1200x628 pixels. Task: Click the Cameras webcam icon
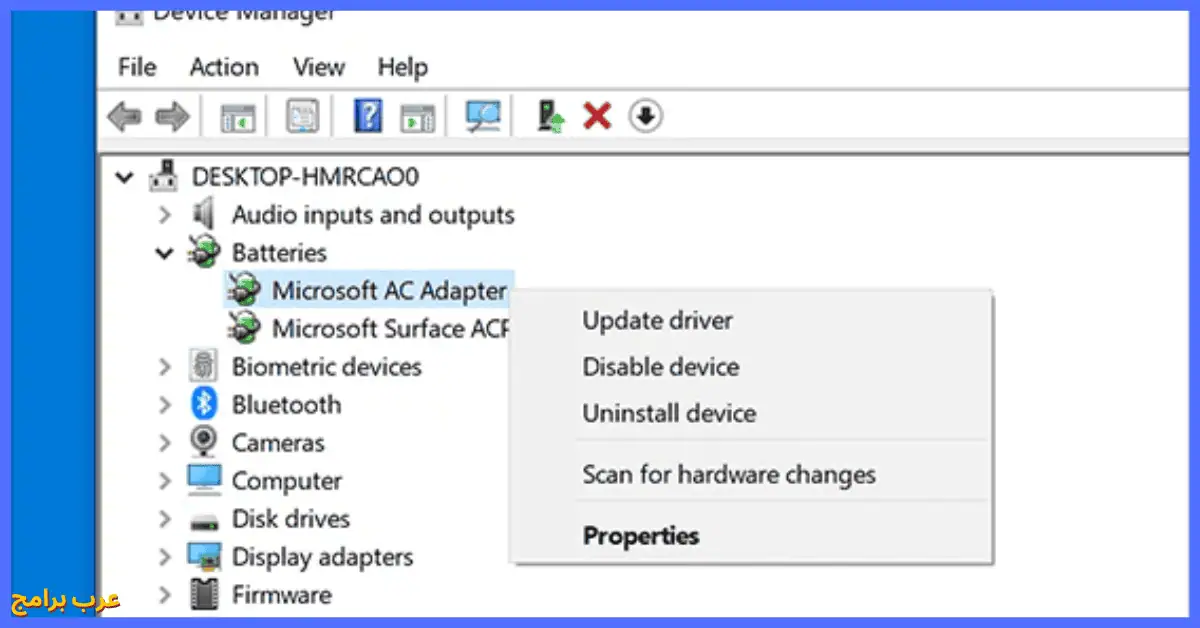tap(204, 442)
